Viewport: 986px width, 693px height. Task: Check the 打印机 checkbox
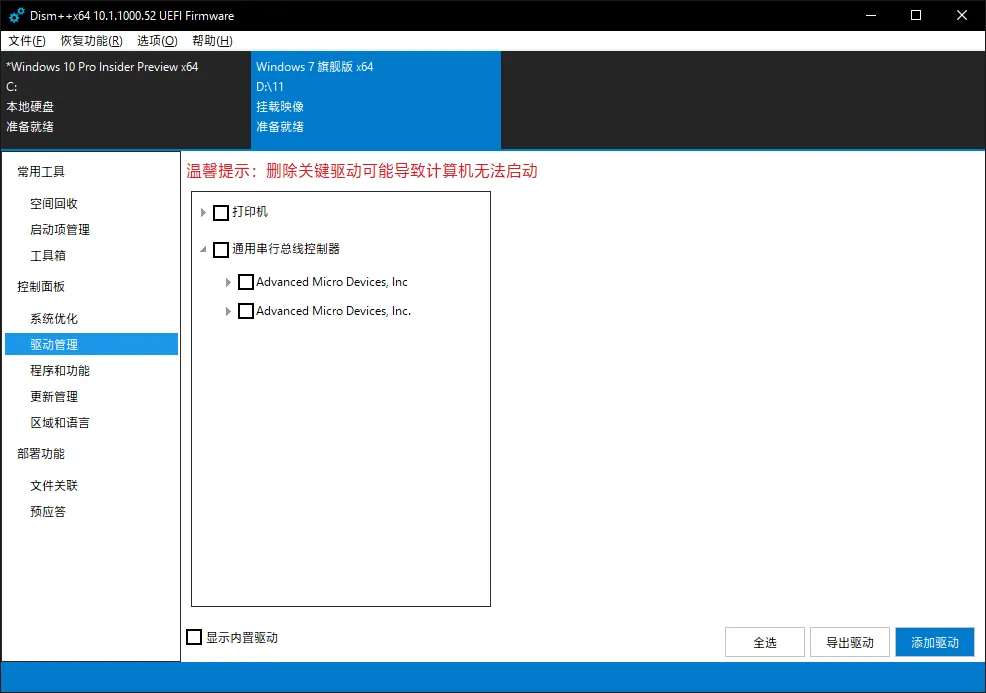(x=221, y=213)
